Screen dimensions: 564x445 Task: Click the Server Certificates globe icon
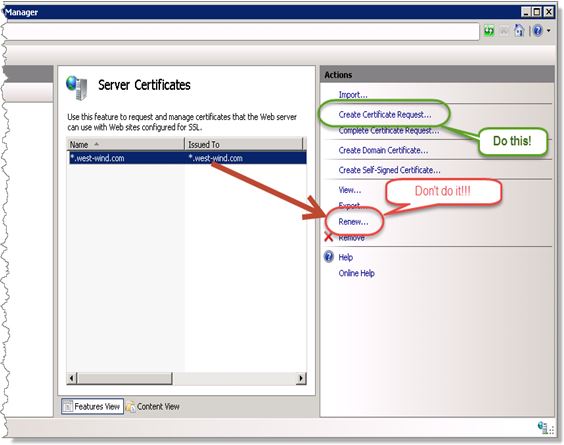click(x=77, y=87)
